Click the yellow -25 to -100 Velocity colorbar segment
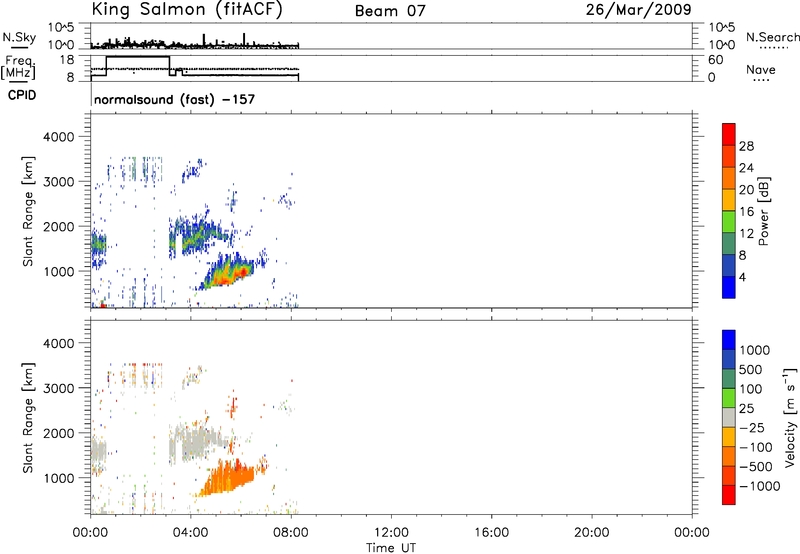 (729, 437)
